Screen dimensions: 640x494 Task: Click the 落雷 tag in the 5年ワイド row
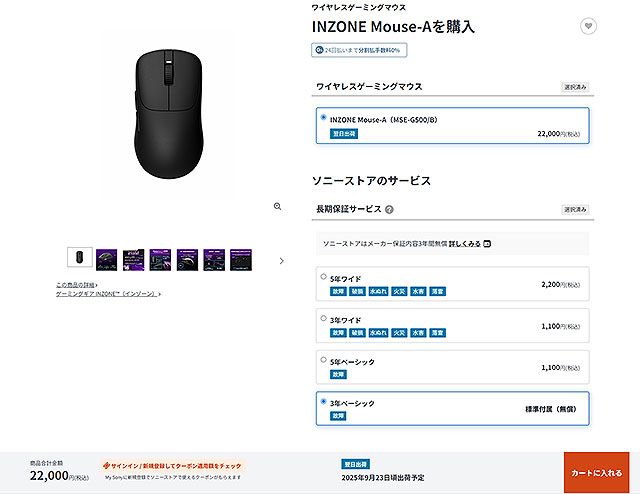pyautogui.click(x=438, y=292)
